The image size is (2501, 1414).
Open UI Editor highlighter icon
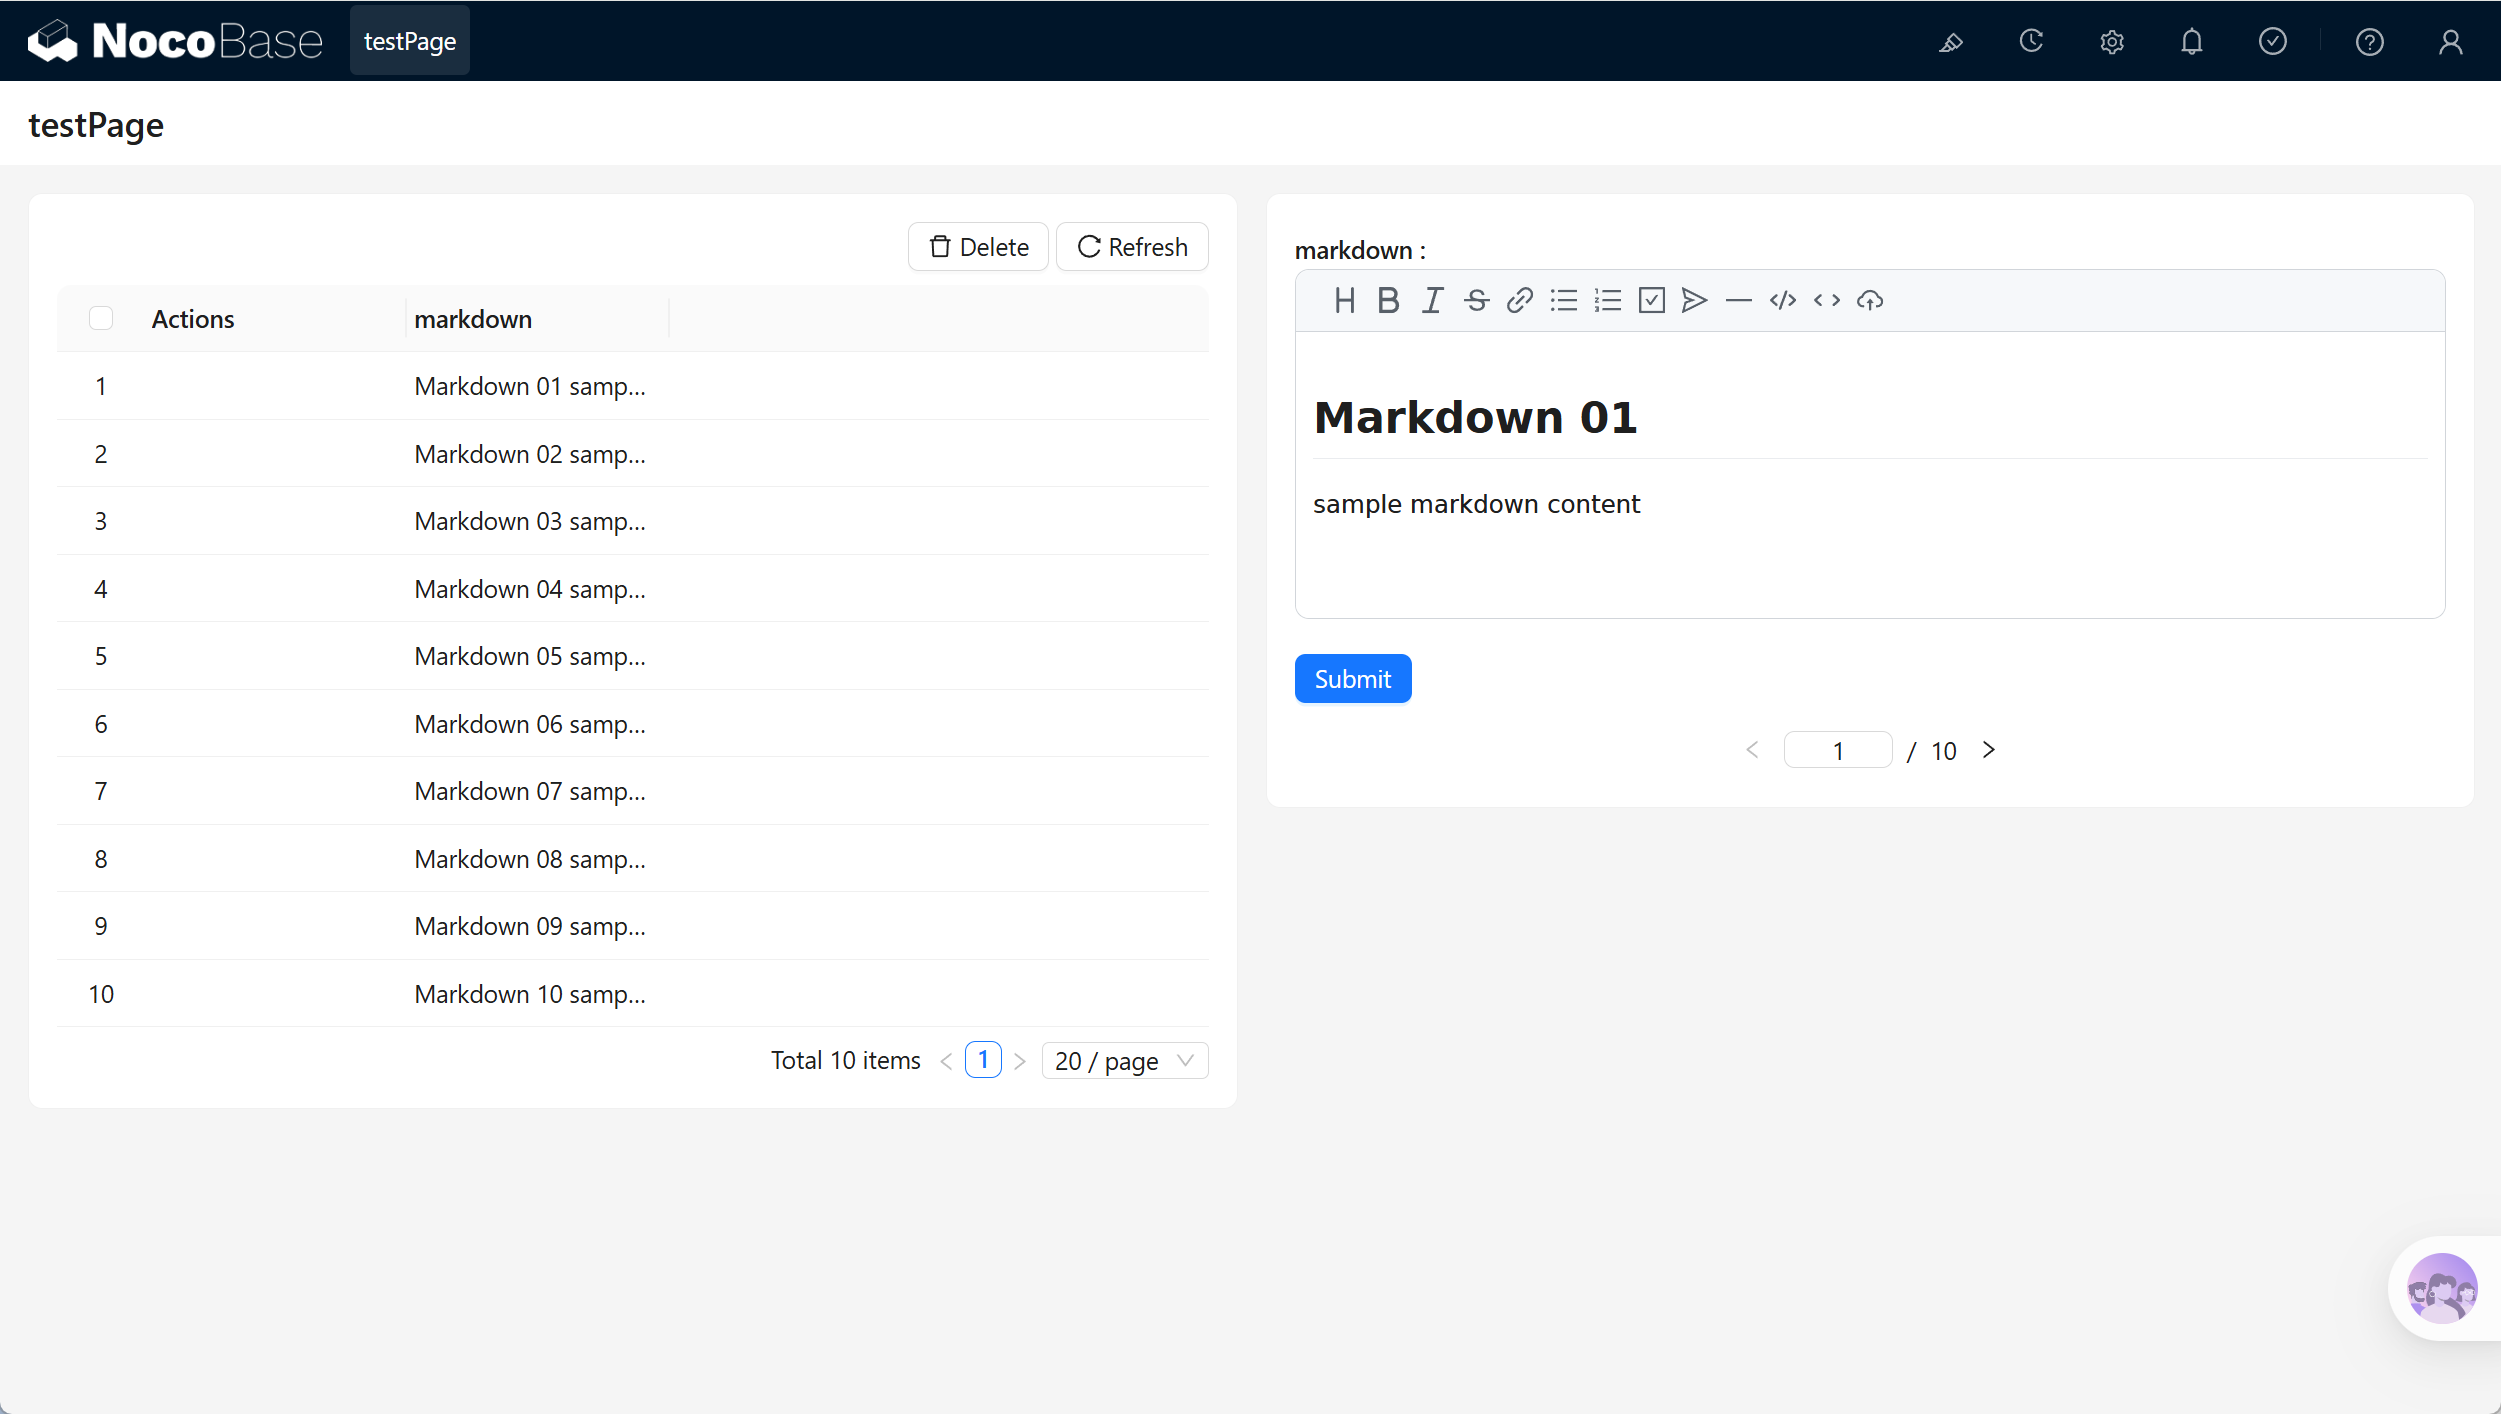pyautogui.click(x=1951, y=42)
